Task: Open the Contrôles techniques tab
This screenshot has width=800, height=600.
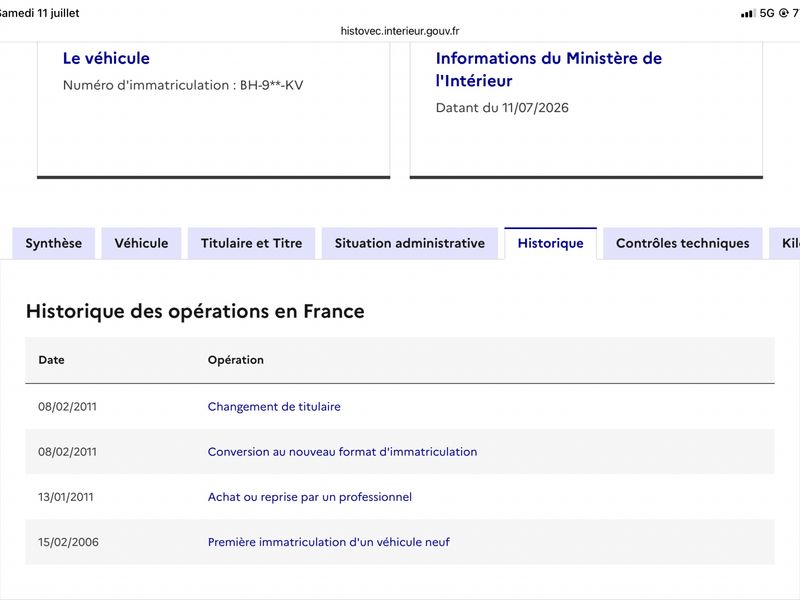Action: [x=683, y=243]
